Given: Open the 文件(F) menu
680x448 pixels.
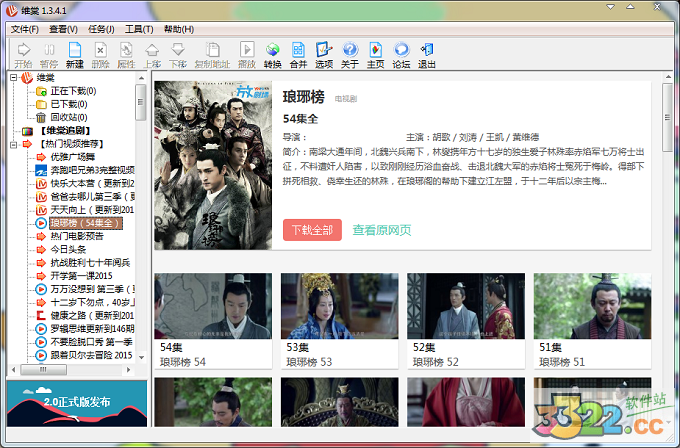Looking at the screenshot, I should 25,29.
